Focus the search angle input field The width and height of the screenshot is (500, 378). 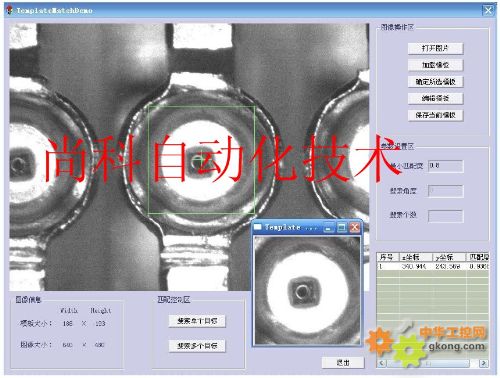(x=446, y=191)
